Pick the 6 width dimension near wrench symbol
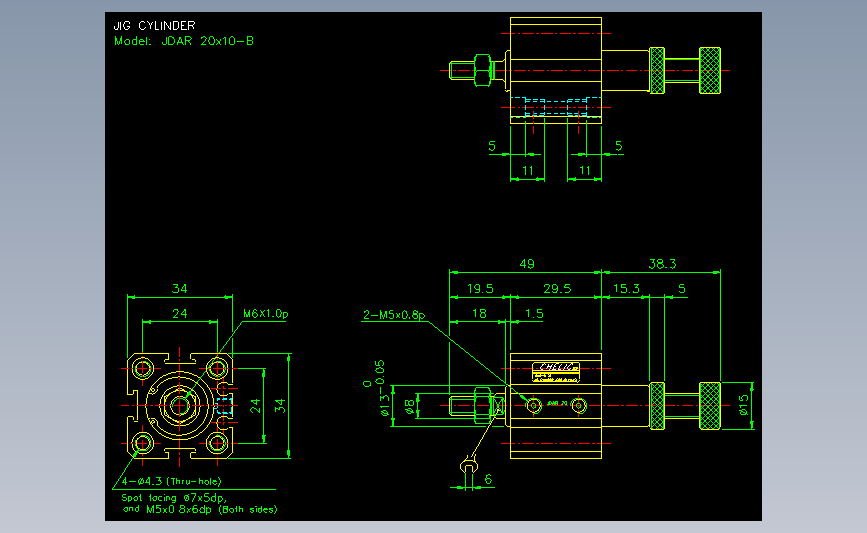Image resolution: width=867 pixels, height=533 pixels. tap(488, 479)
